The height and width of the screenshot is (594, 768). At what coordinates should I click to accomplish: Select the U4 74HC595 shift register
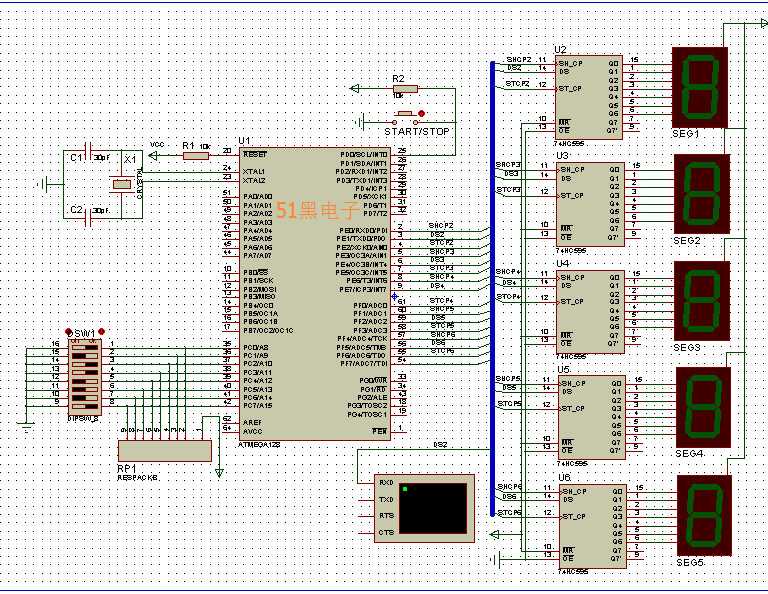pyautogui.click(x=591, y=311)
